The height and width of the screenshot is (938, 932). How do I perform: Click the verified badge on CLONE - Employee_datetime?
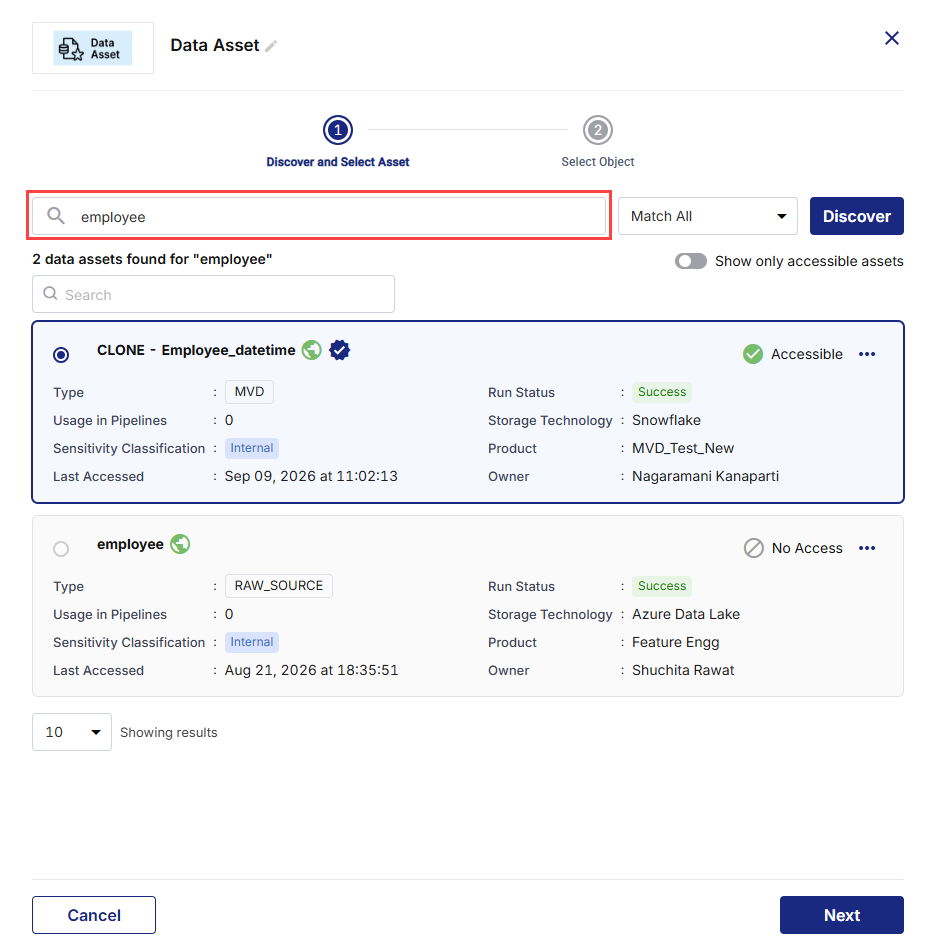[339, 350]
